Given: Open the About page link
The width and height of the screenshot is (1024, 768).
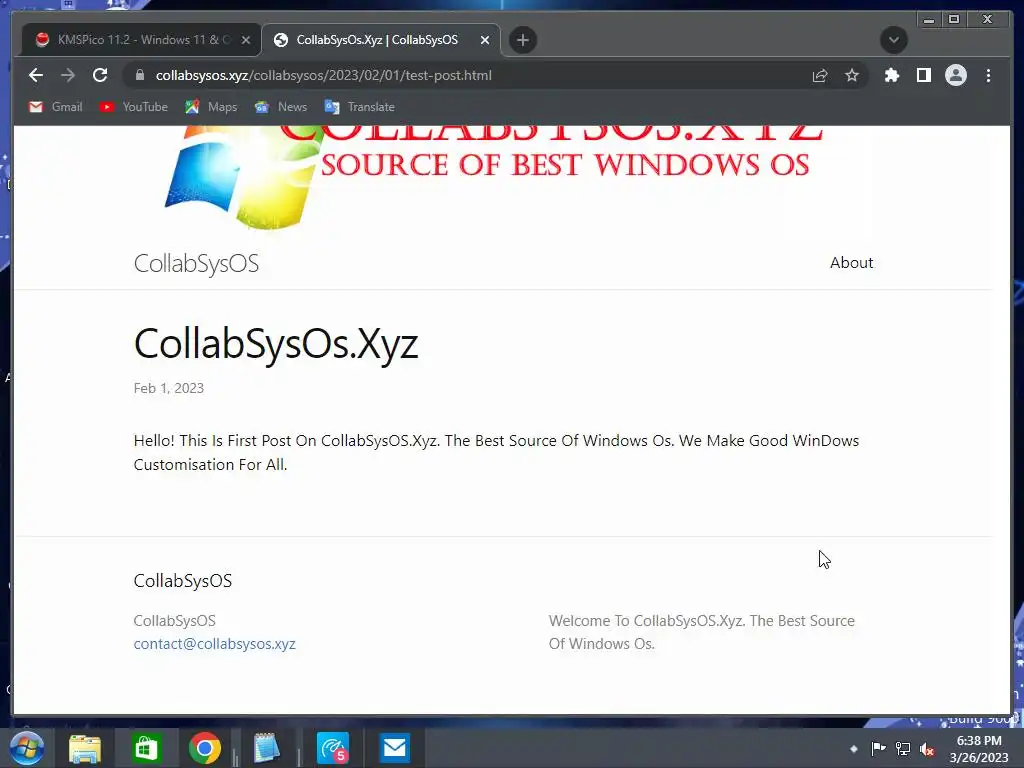Looking at the screenshot, I should pyautogui.click(x=851, y=263).
